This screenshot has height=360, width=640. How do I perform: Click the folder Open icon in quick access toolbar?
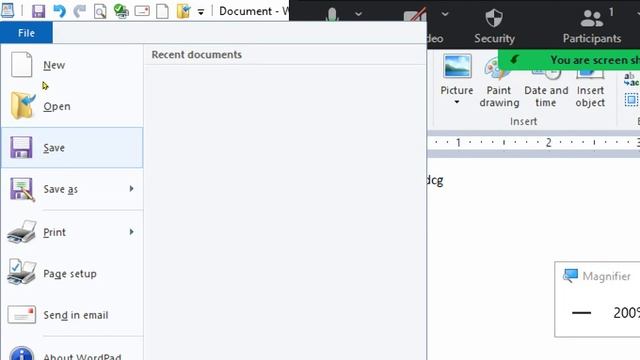coord(184,11)
